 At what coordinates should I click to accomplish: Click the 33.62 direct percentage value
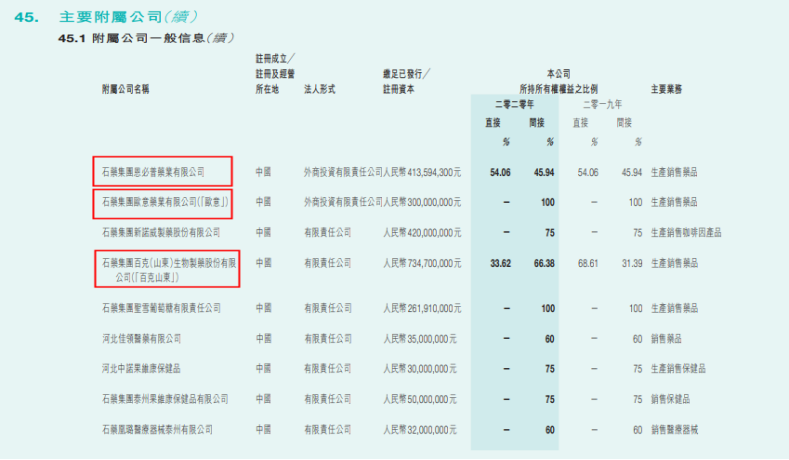pos(500,263)
